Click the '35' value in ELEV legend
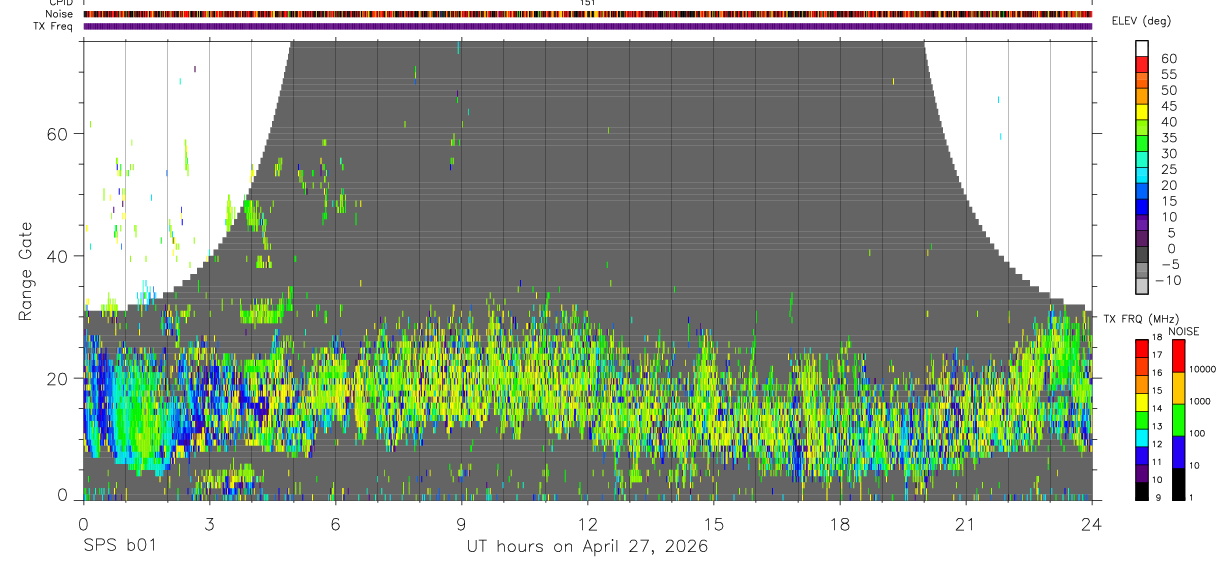Screen dimensions: 1228x567 1167,138
